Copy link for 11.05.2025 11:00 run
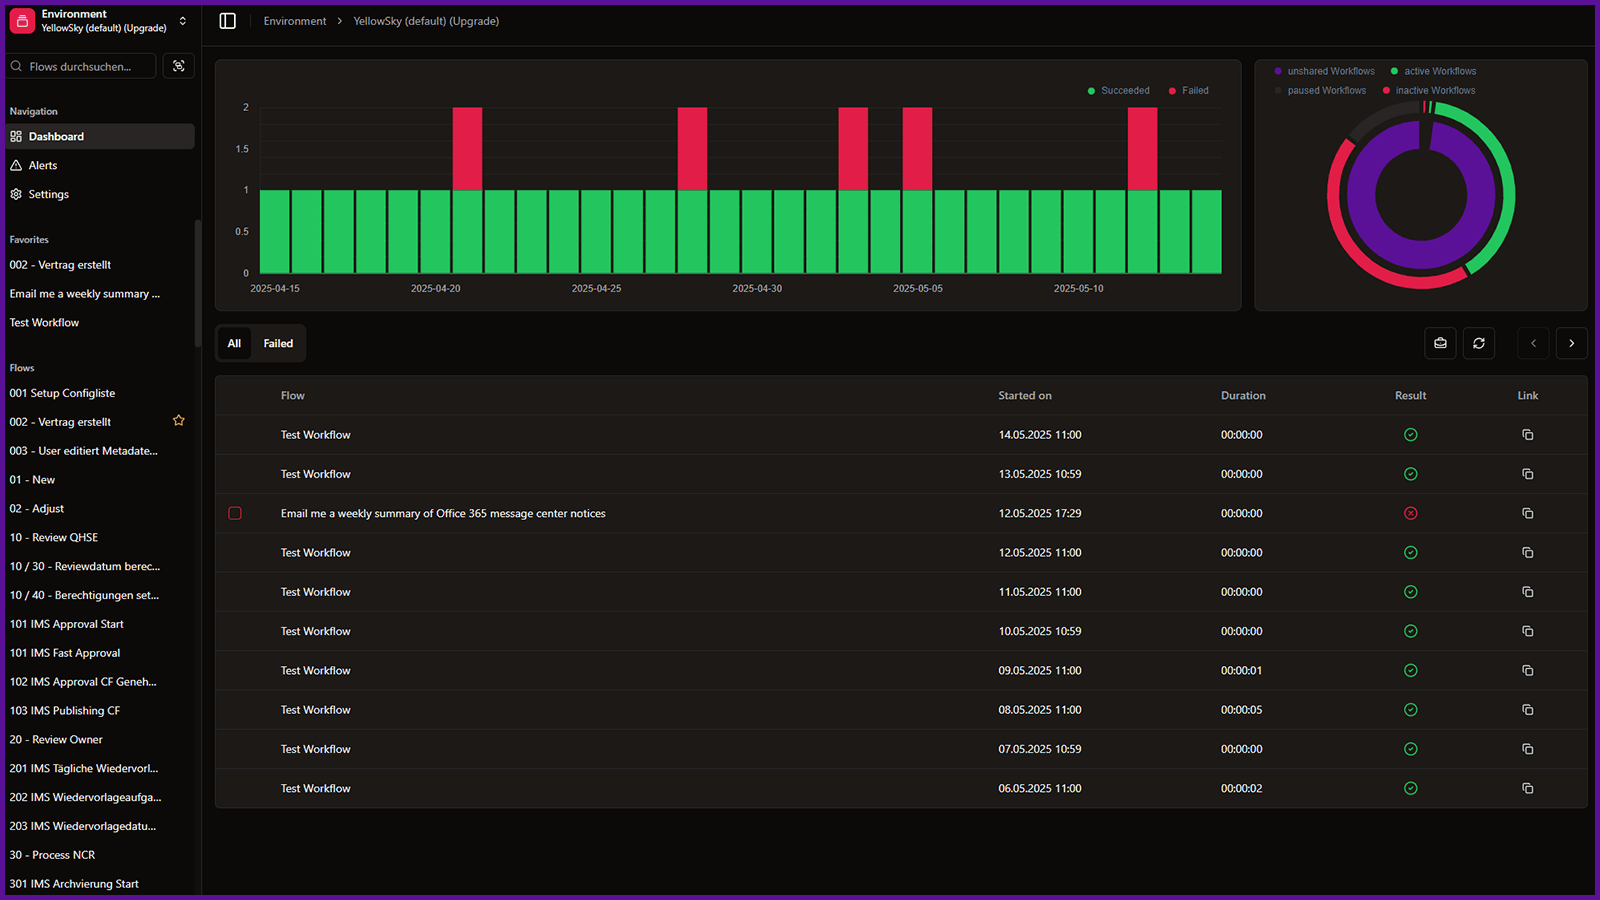 pyautogui.click(x=1527, y=592)
